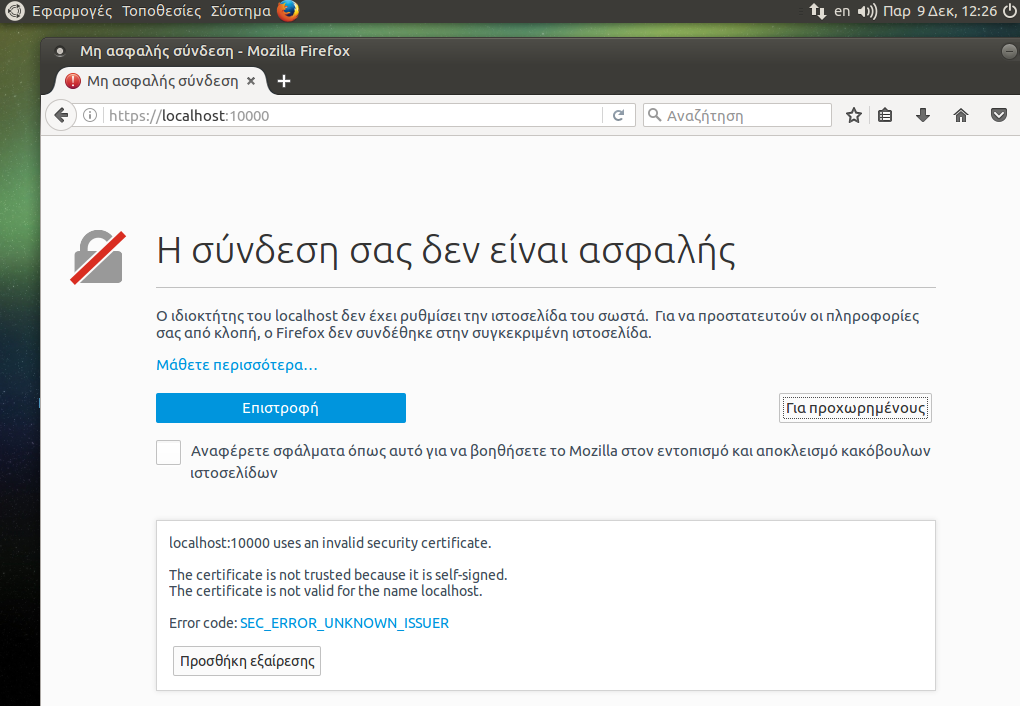Click the Για προχωρημένους button

click(x=855, y=408)
